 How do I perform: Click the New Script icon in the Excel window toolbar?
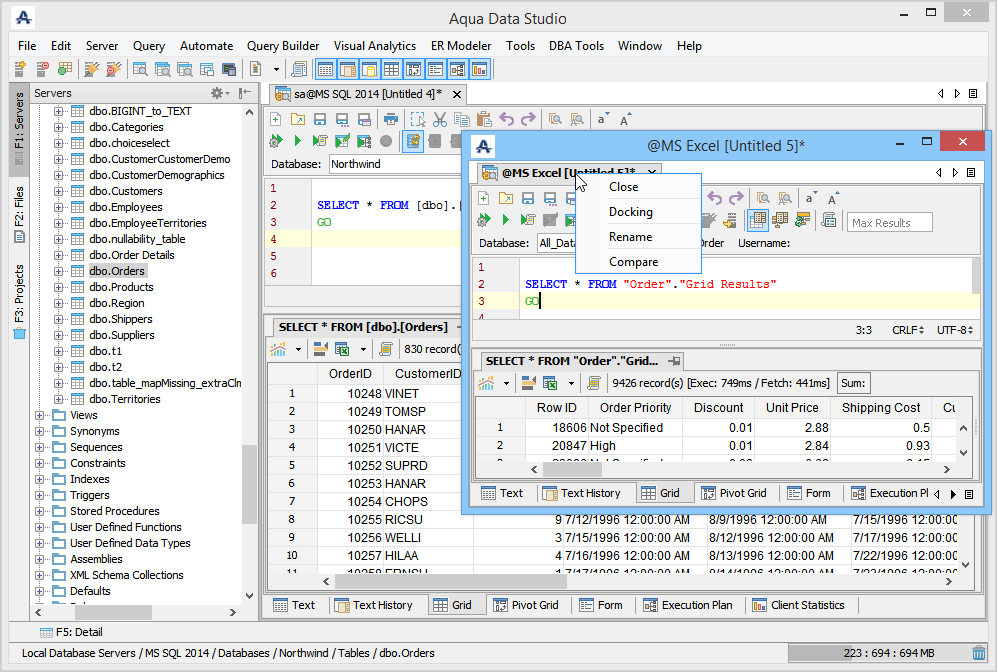coord(484,199)
